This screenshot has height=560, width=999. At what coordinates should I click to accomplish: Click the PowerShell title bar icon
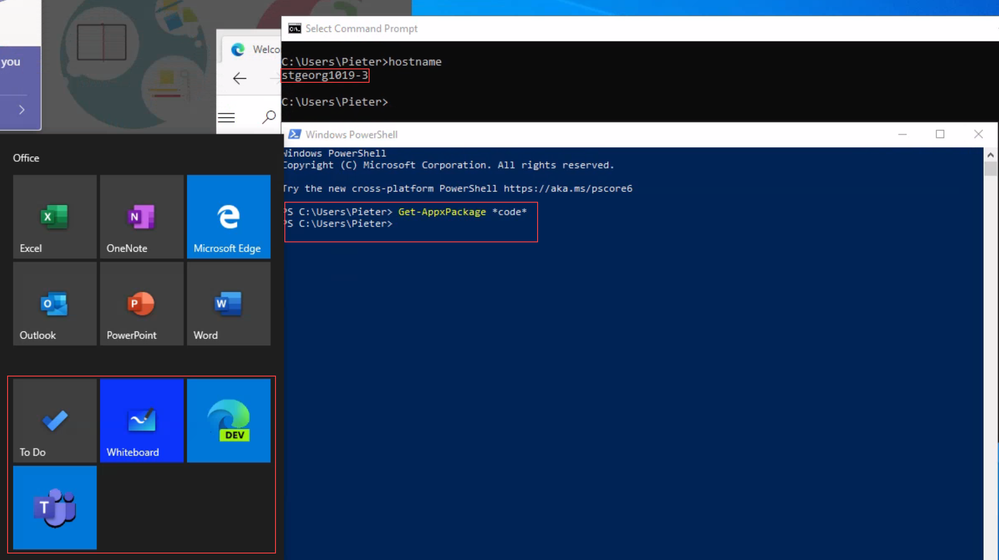294,134
